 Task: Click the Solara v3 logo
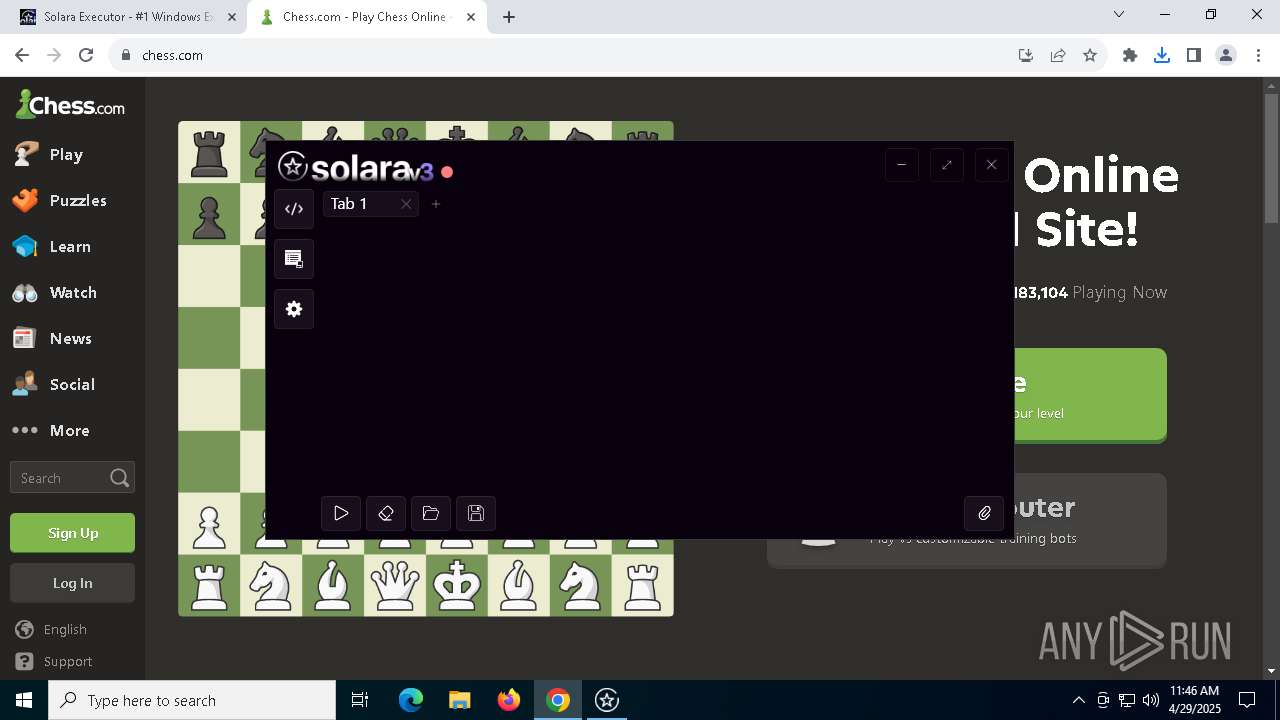click(356, 167)
